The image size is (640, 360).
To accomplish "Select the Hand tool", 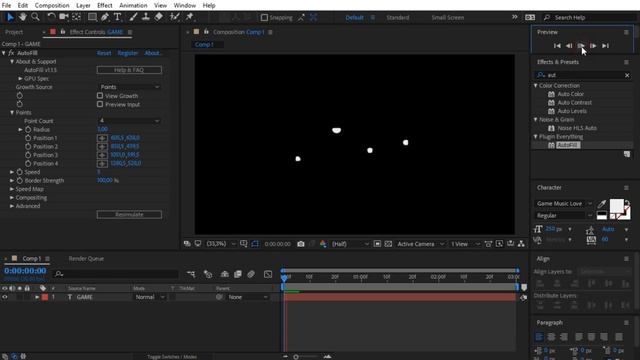I will coord(22,17).
